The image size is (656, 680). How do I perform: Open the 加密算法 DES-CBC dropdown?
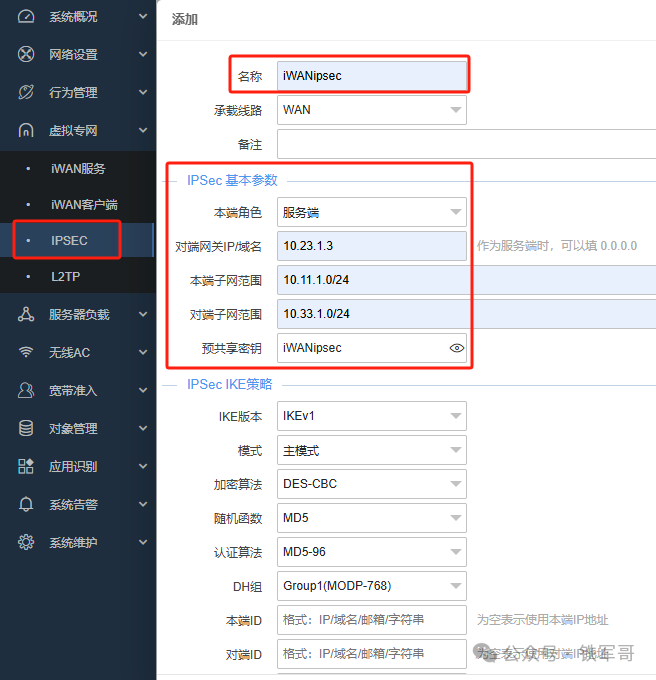pyautogui.click(x=372, y=484)
